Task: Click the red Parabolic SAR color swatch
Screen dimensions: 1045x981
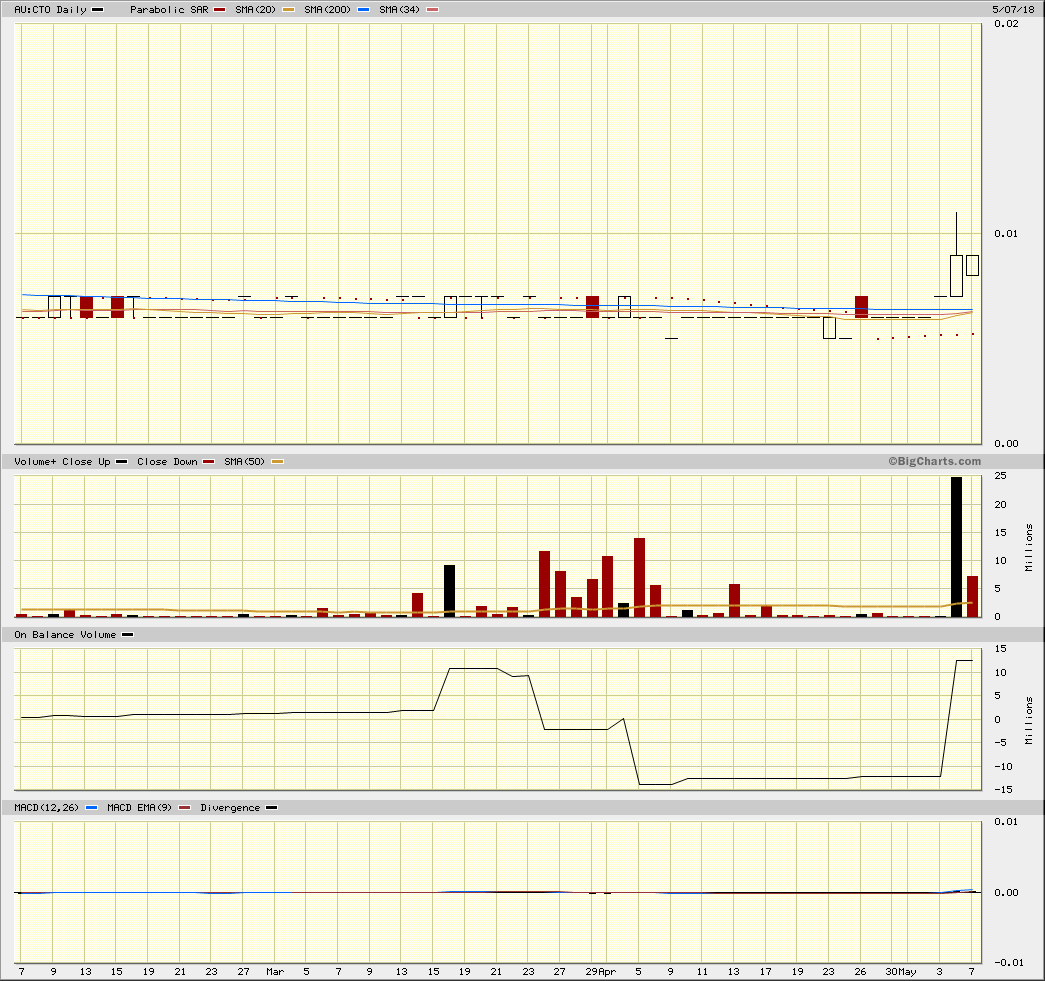Action: click(x=220, y=9)
